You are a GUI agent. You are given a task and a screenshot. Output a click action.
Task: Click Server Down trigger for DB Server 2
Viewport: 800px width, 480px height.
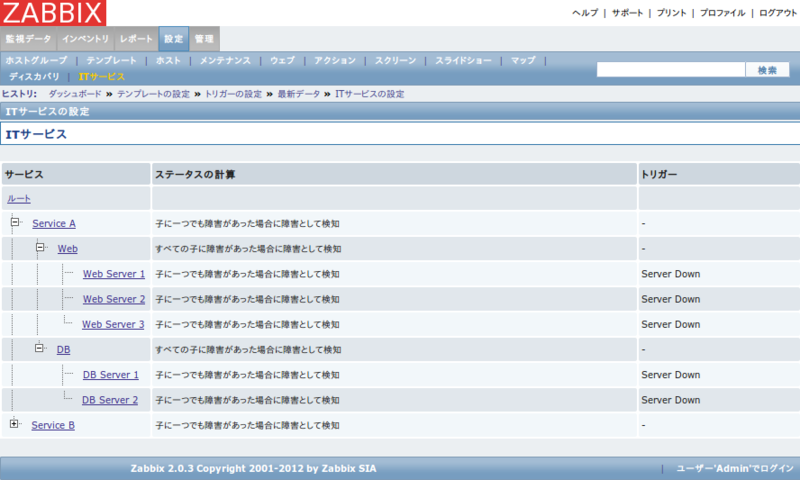point(670,400)
